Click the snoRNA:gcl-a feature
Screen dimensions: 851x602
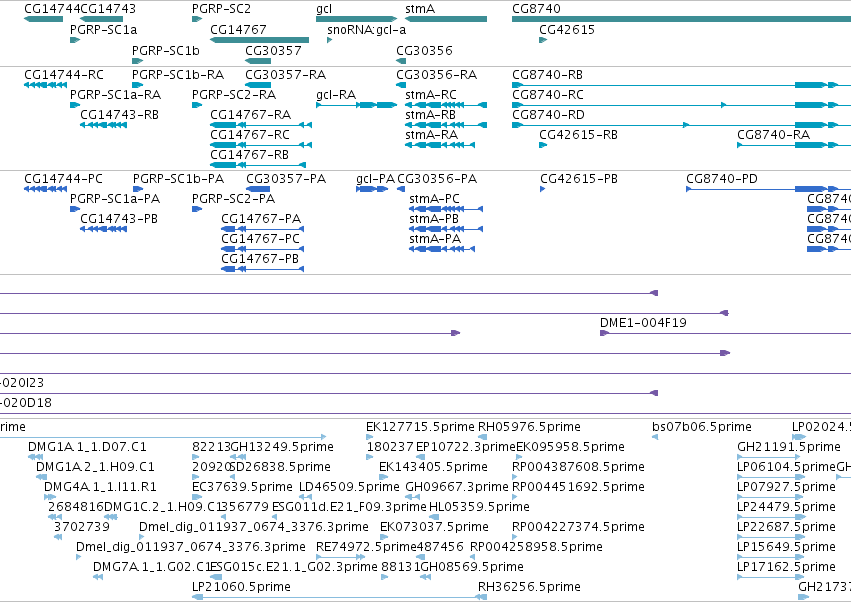329,40
